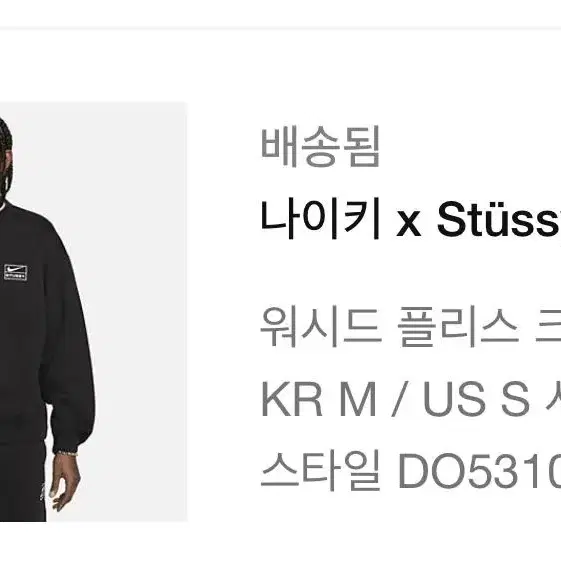This screenshot has height=561, width=561.
Task: Click the word Stüssy in the title
Action: pyautogui.click(x=499, y=219)
